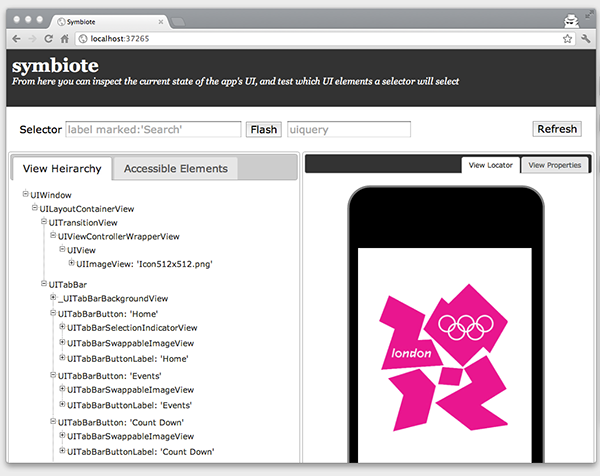
Task: Select UITabBarButtonLabel: 'Events' item
Action: click(129, 405)
